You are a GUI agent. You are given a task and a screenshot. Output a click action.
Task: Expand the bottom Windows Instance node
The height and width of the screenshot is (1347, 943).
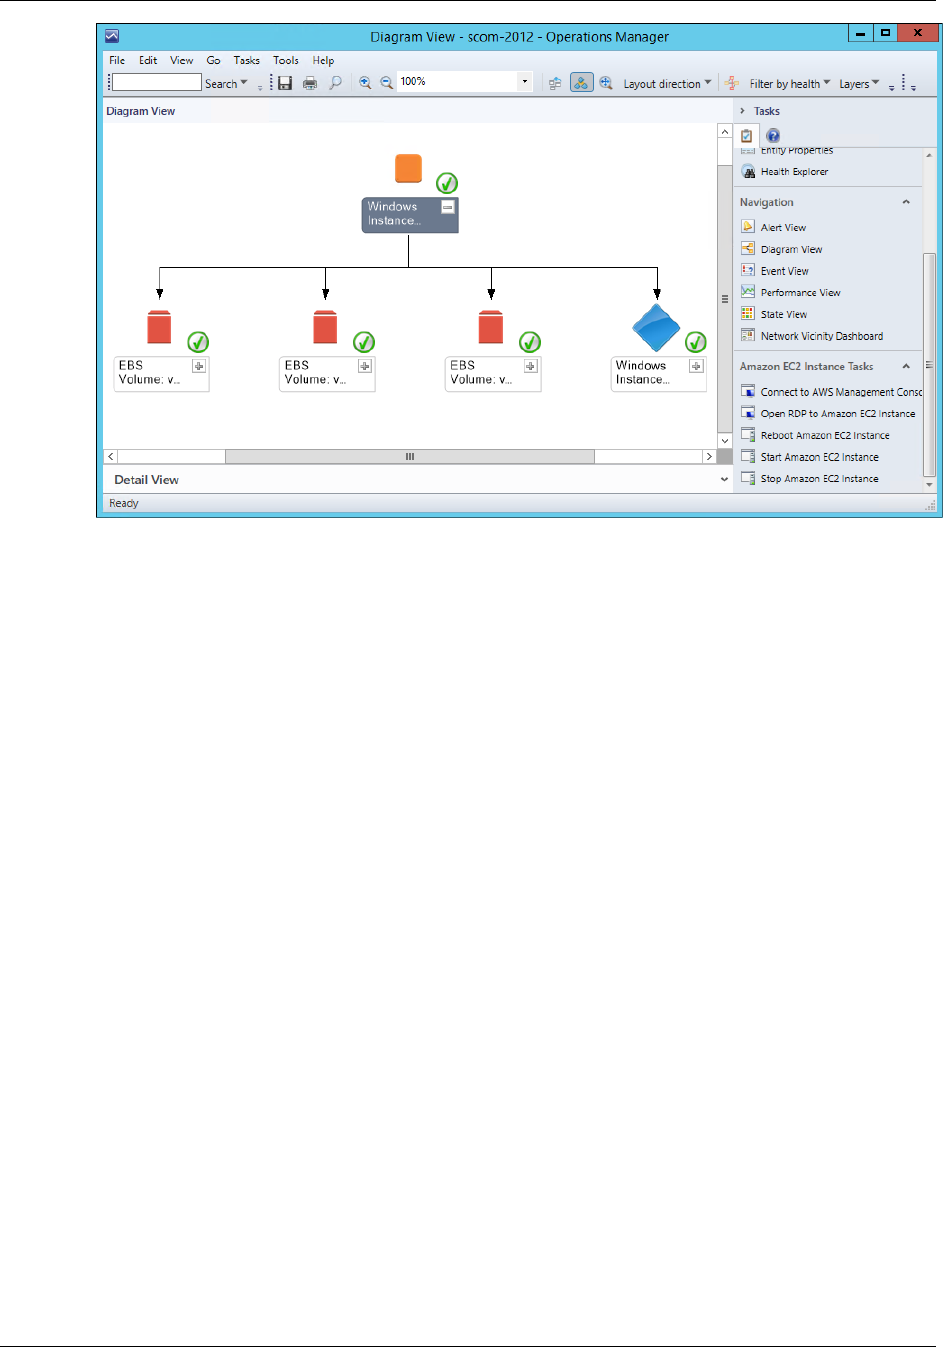tap(696, 366)
